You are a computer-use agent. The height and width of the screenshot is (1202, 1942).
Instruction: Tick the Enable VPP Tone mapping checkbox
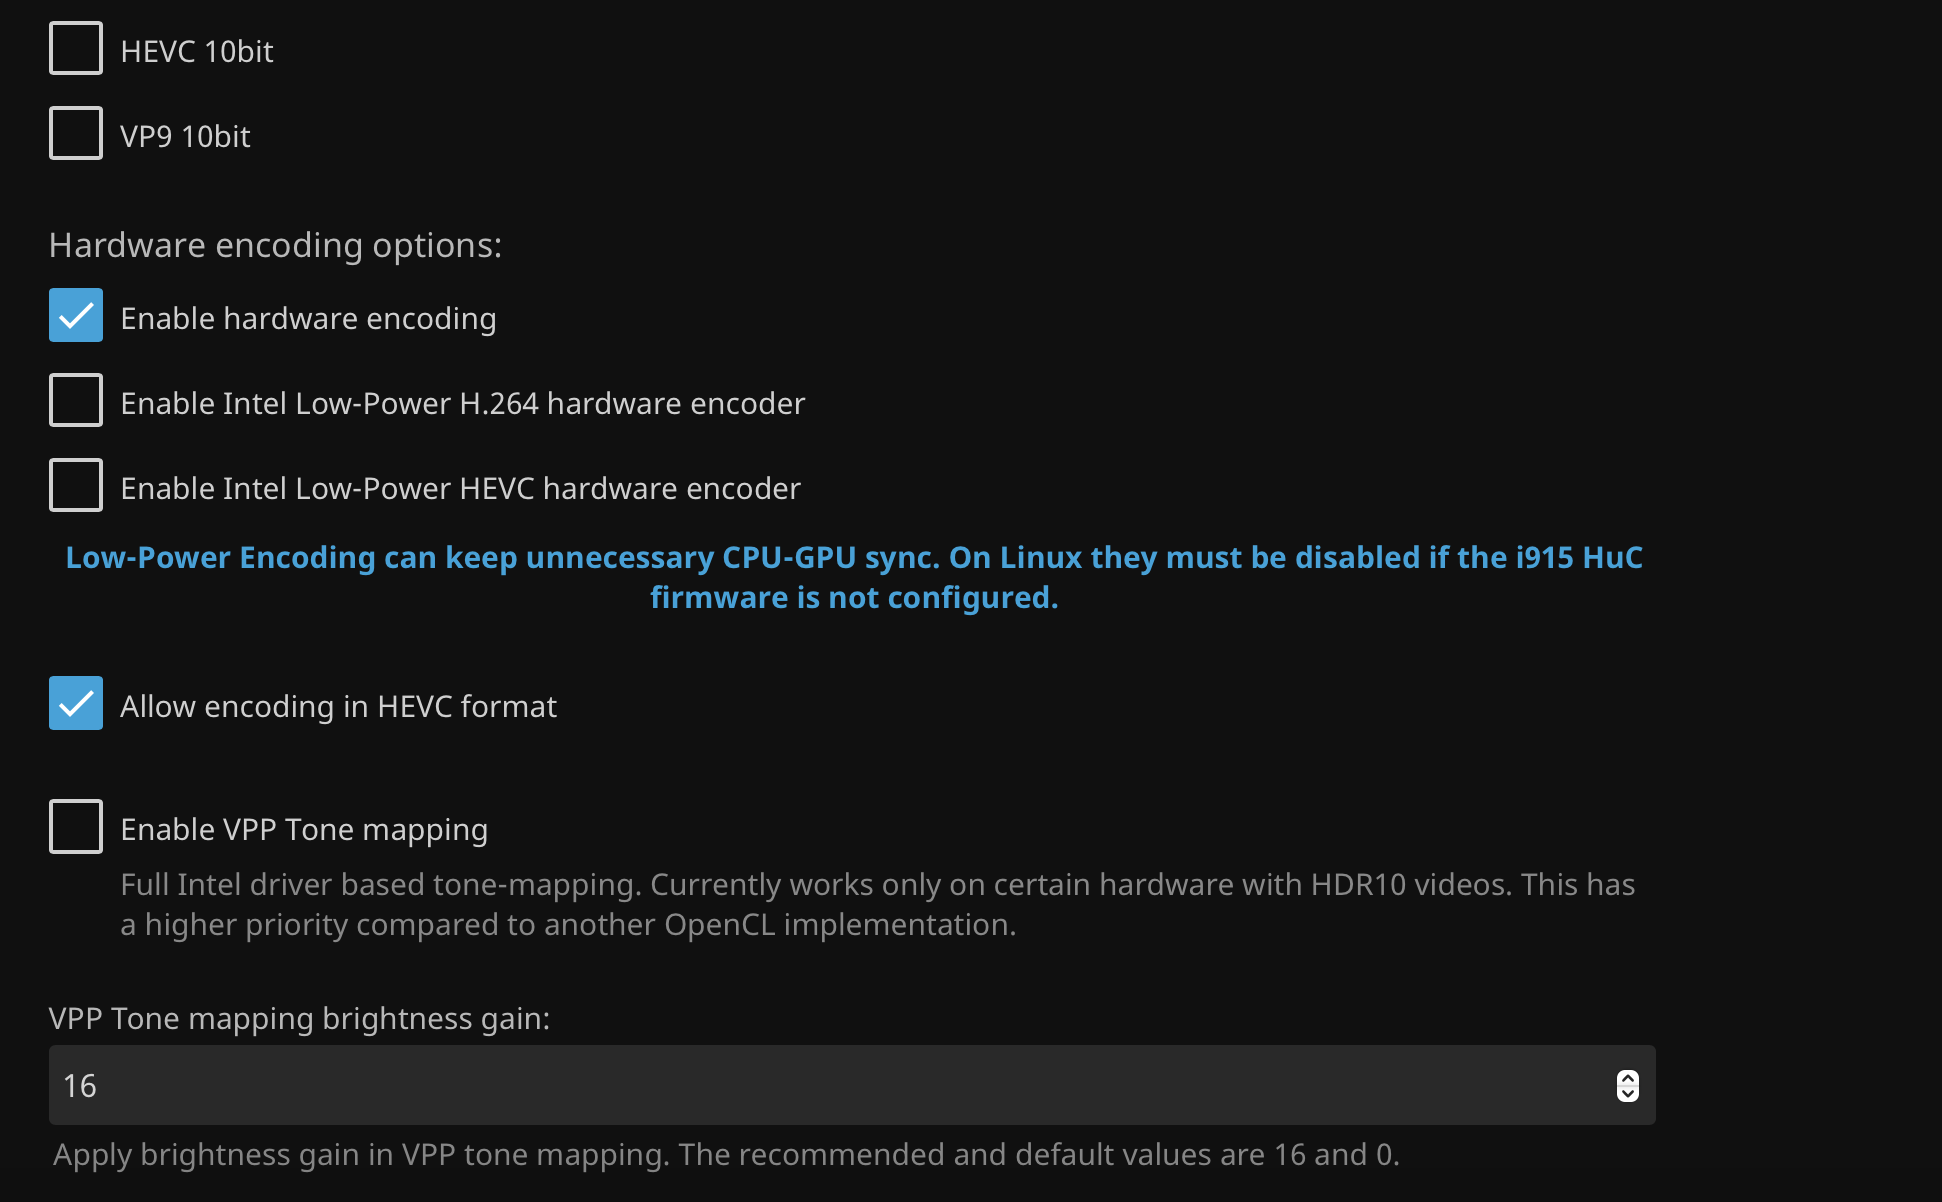(76, 826)
